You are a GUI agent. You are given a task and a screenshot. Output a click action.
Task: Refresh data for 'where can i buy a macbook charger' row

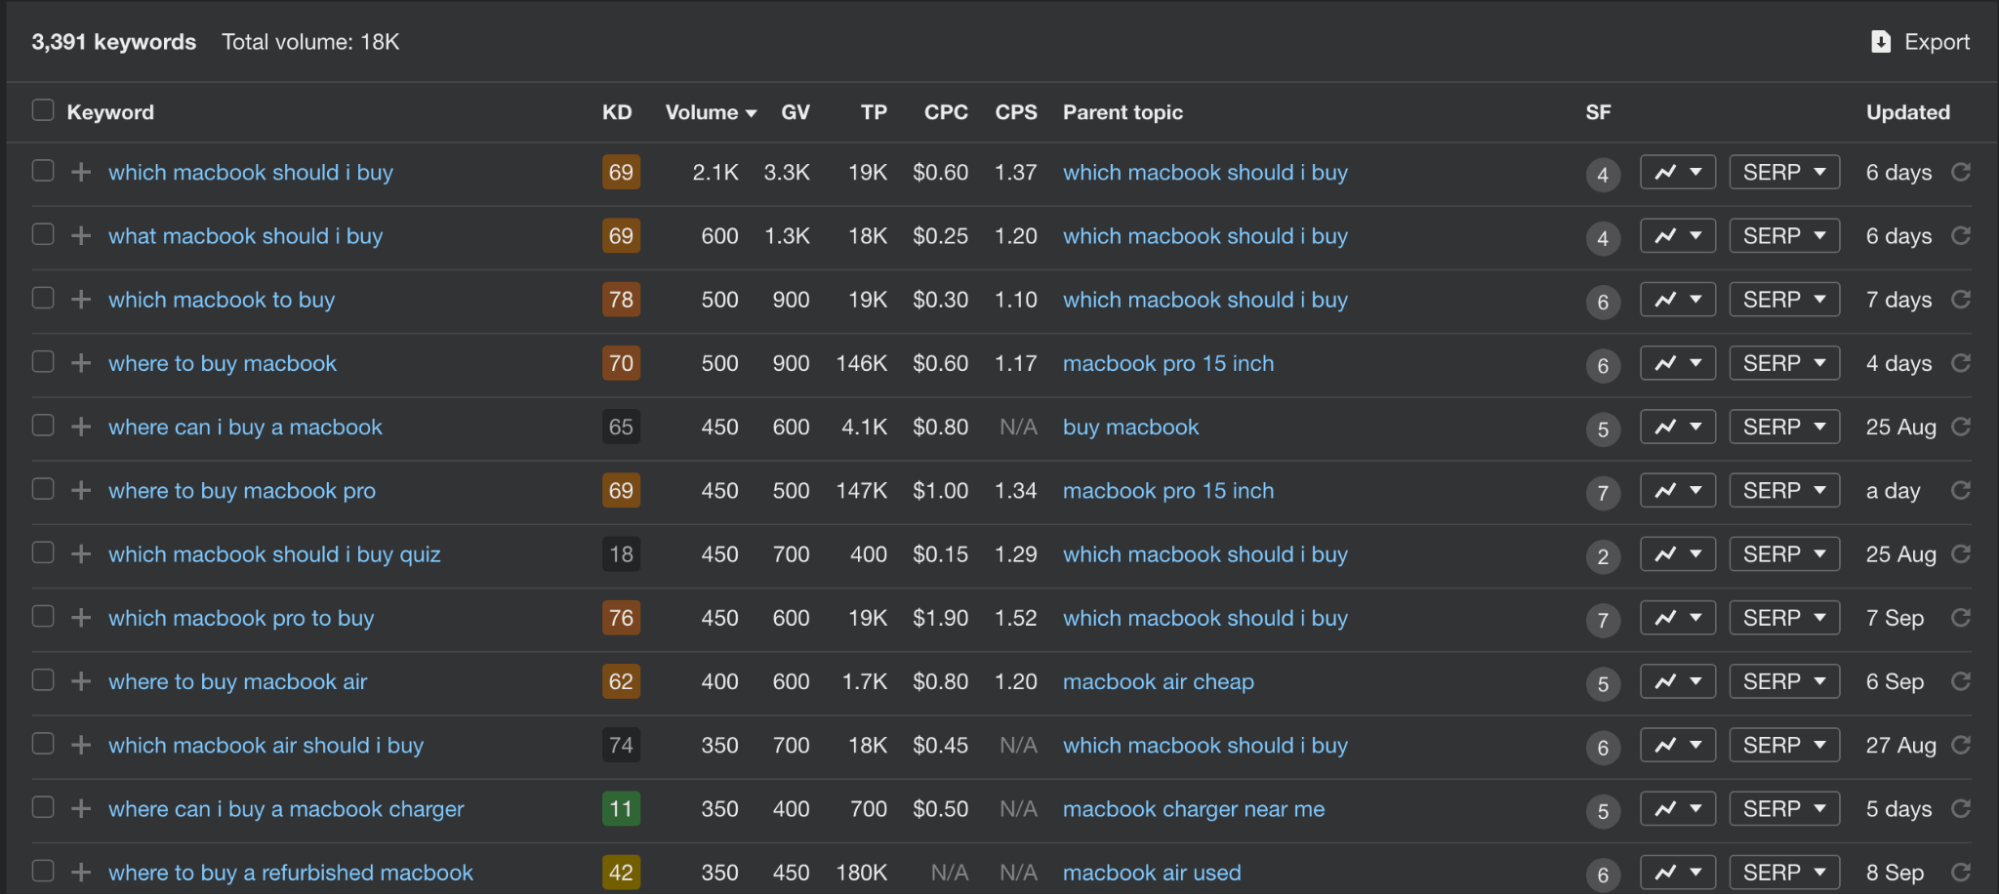1961,809
